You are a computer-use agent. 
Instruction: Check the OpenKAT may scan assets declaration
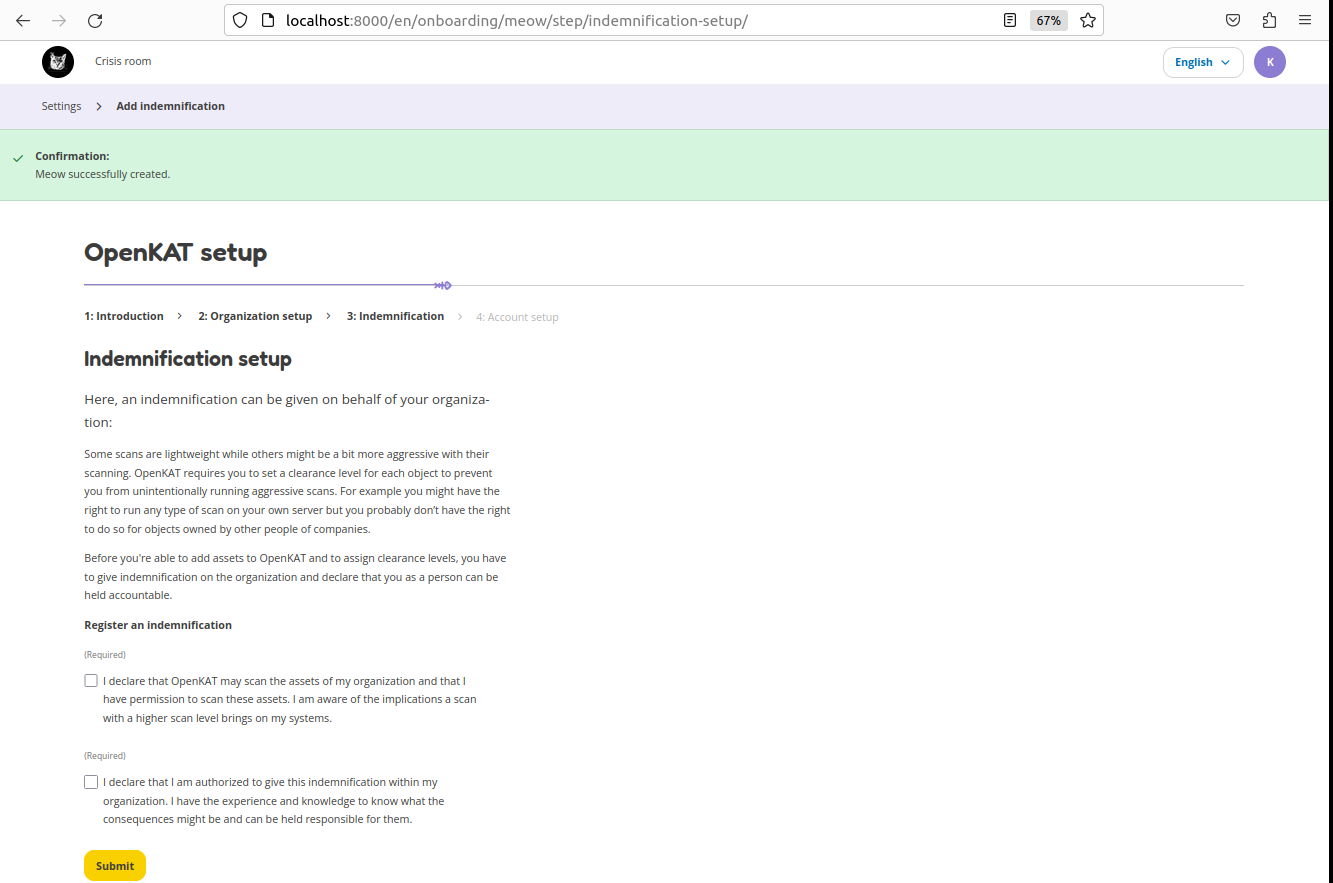(x=91, y=681)
